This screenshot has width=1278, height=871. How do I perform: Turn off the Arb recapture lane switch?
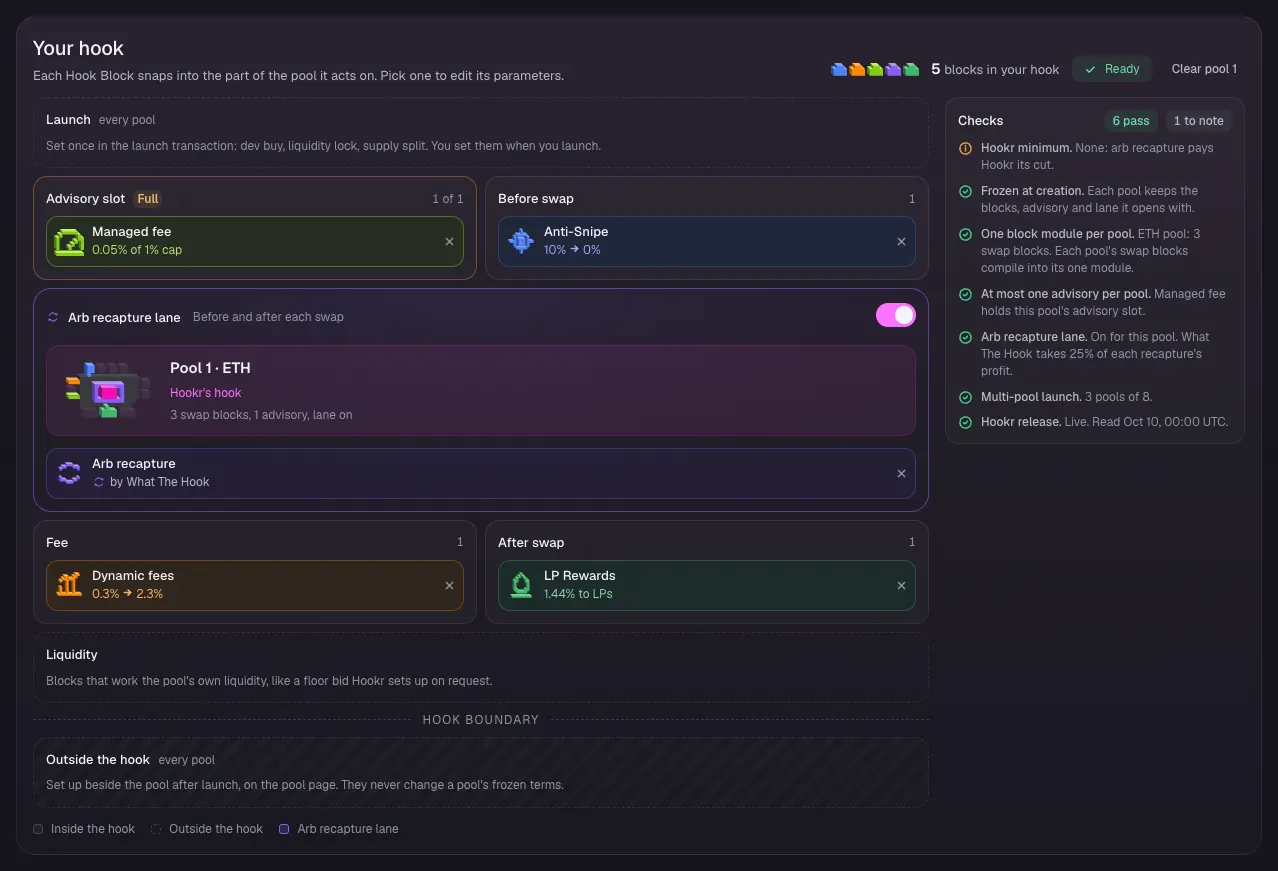896,315
